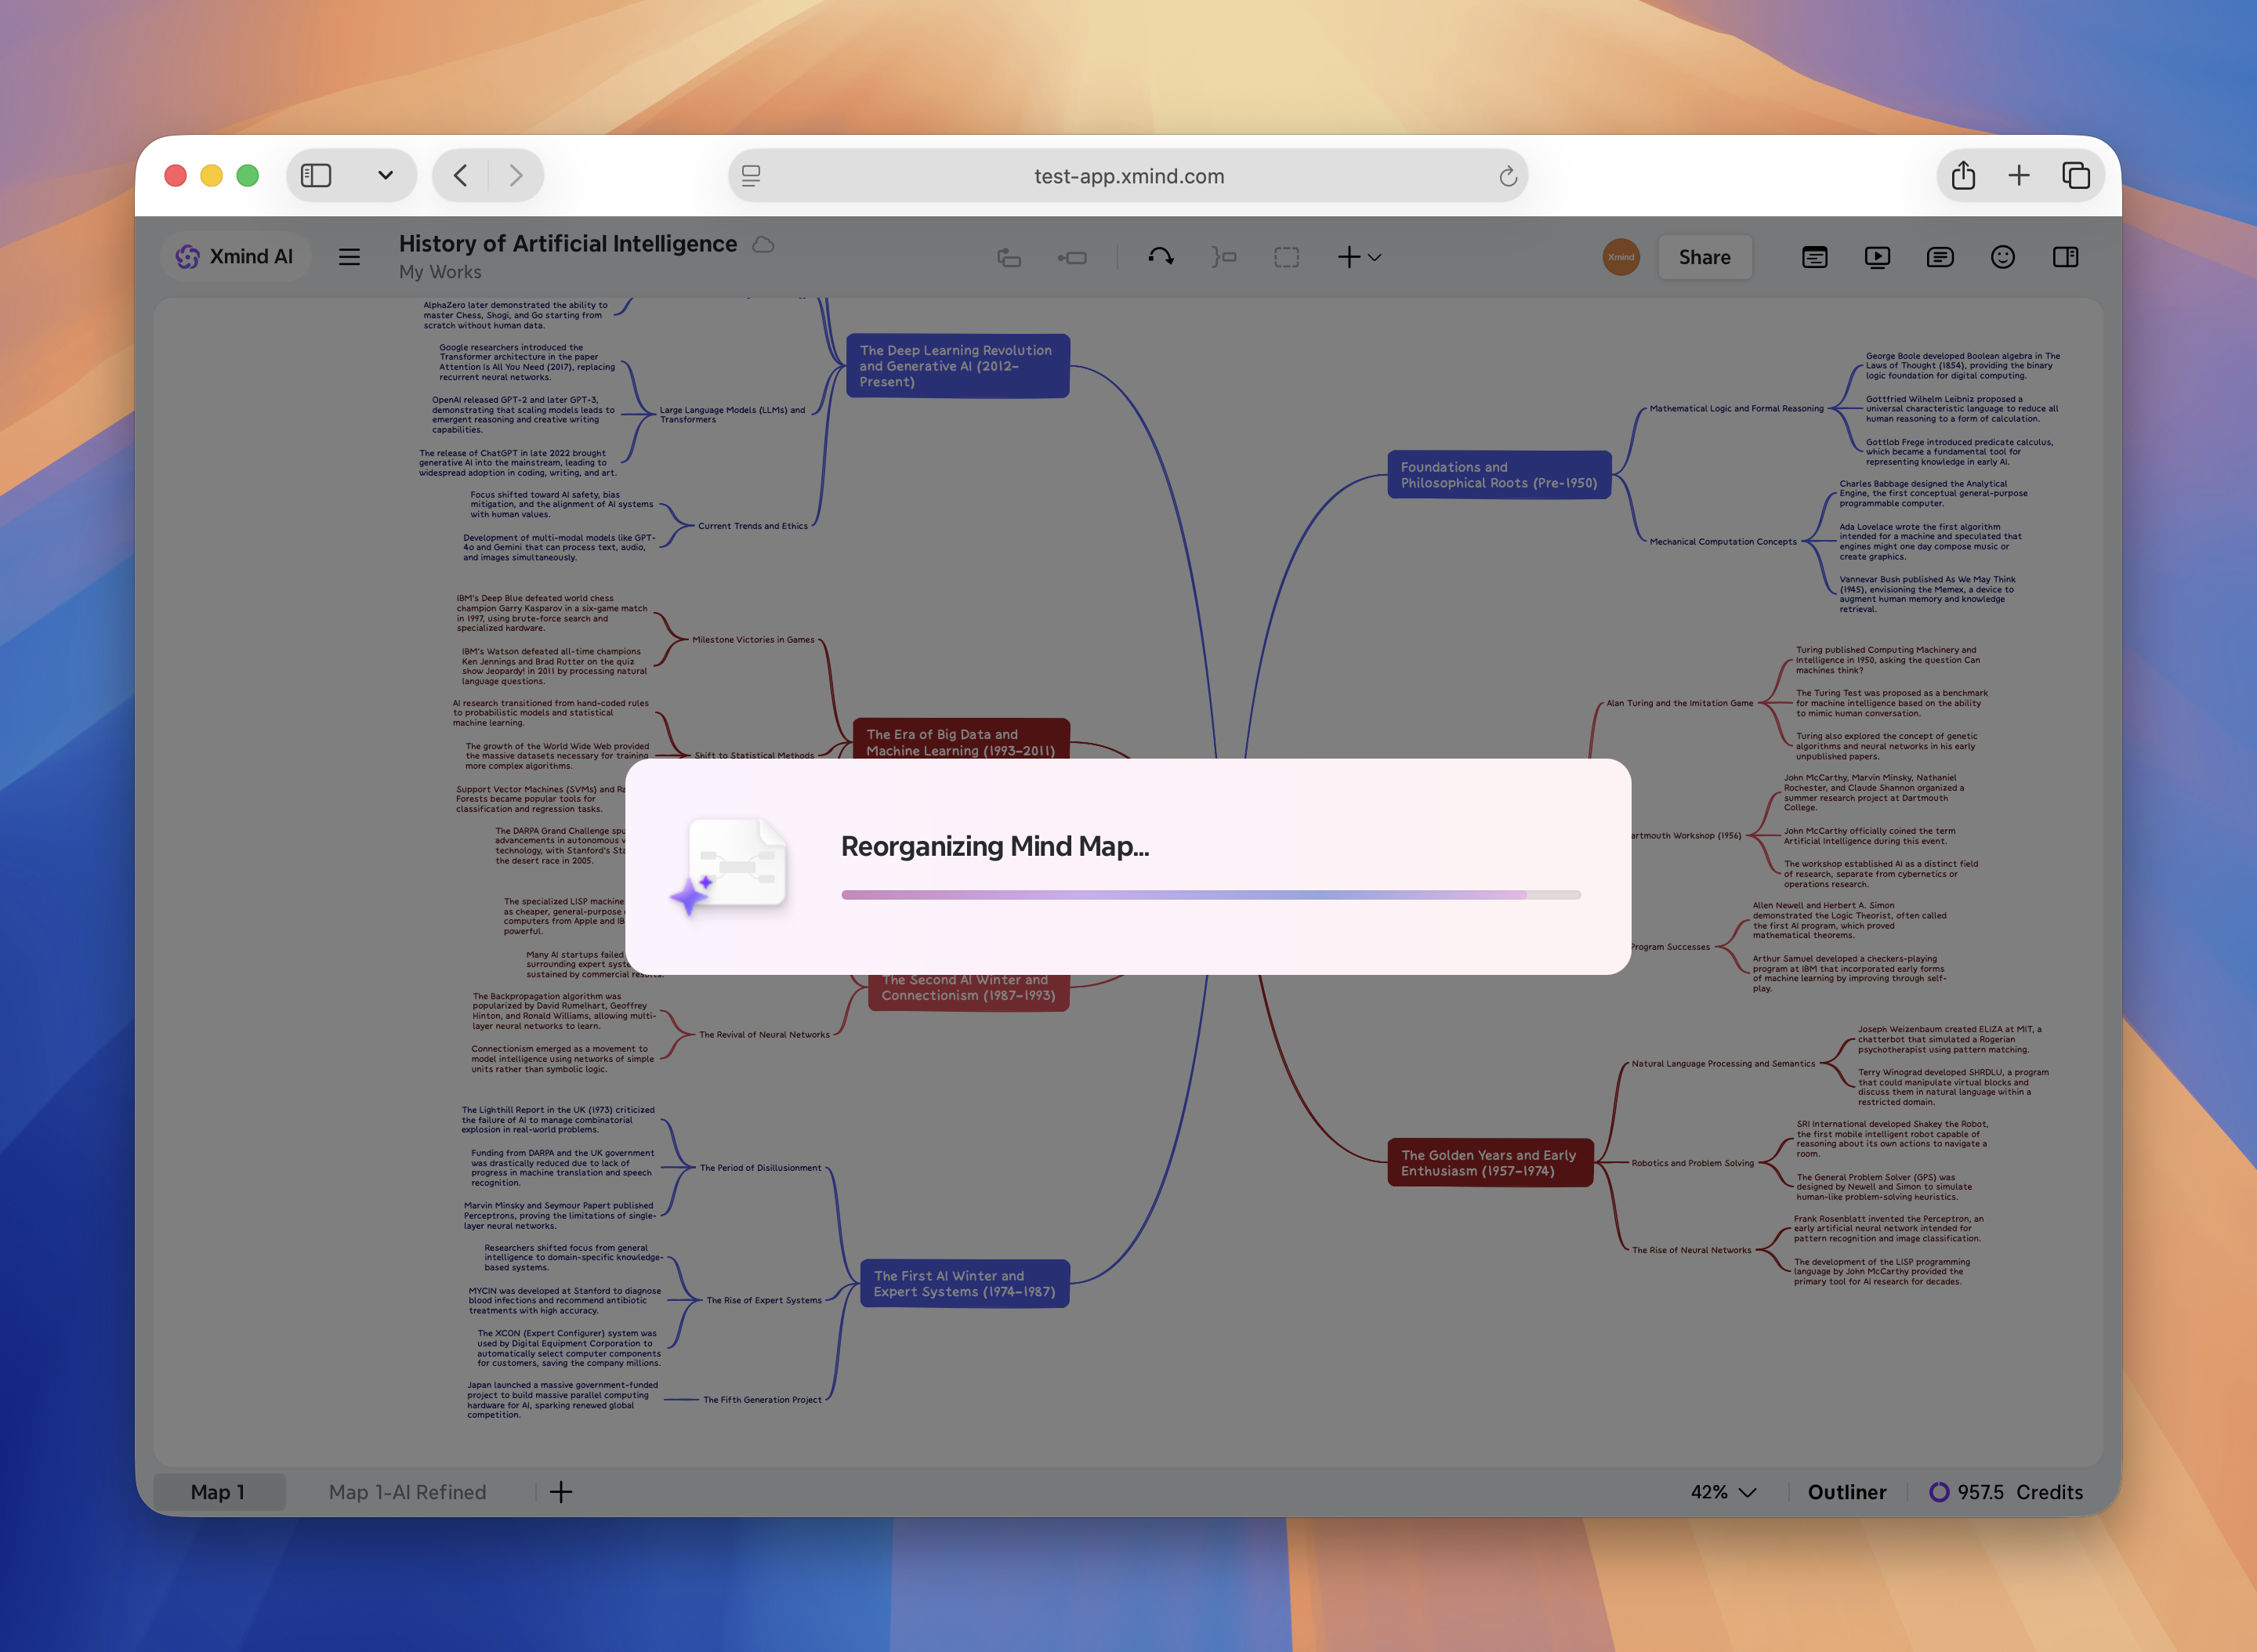Click the Share button
The height and width of the screenshot is (1652, 2257).
click(1705, 257)
